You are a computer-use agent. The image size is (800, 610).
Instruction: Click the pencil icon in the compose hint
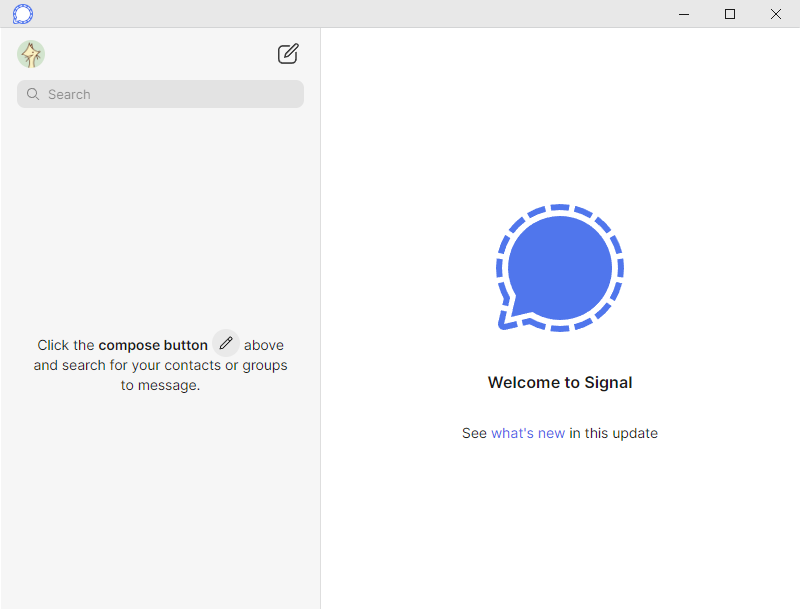tap(226, 343)
